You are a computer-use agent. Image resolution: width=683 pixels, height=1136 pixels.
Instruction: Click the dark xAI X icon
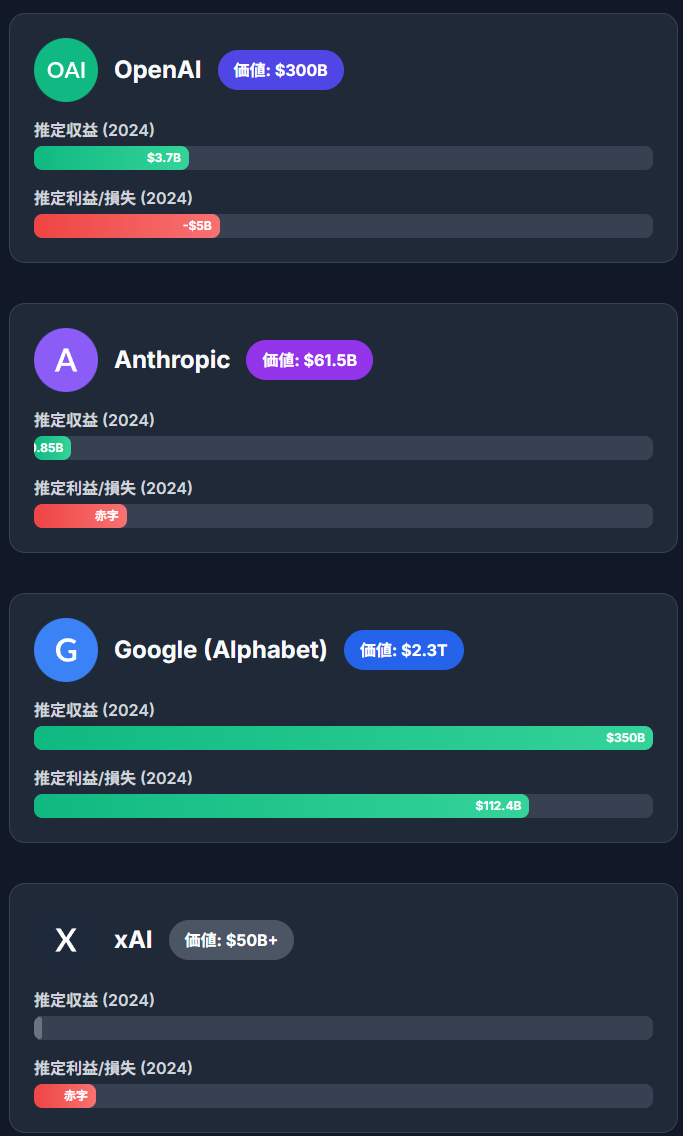tap(66, 940)
